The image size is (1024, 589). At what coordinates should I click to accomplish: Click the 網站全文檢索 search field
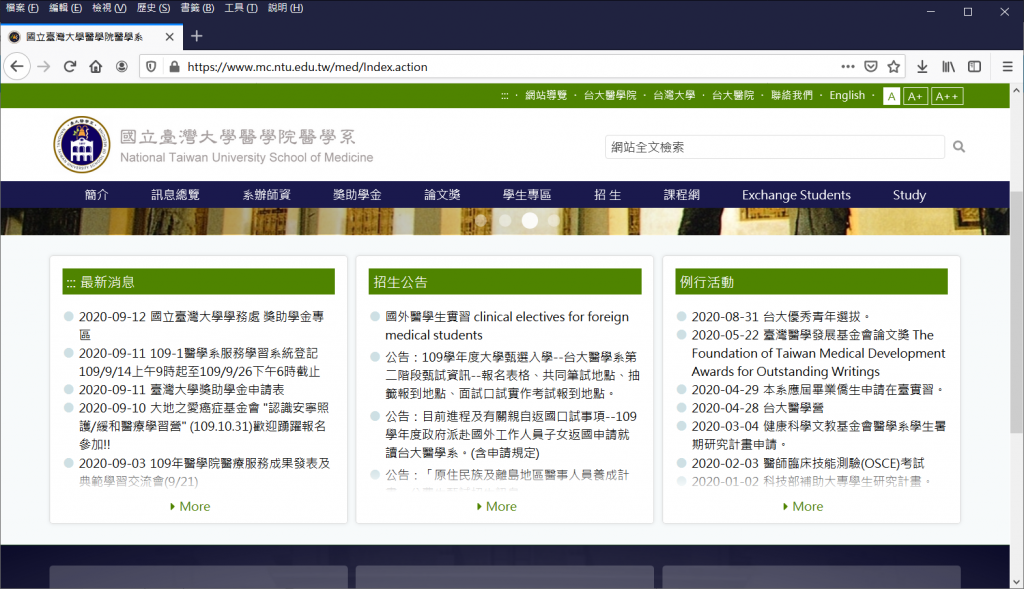coord(775,147)
